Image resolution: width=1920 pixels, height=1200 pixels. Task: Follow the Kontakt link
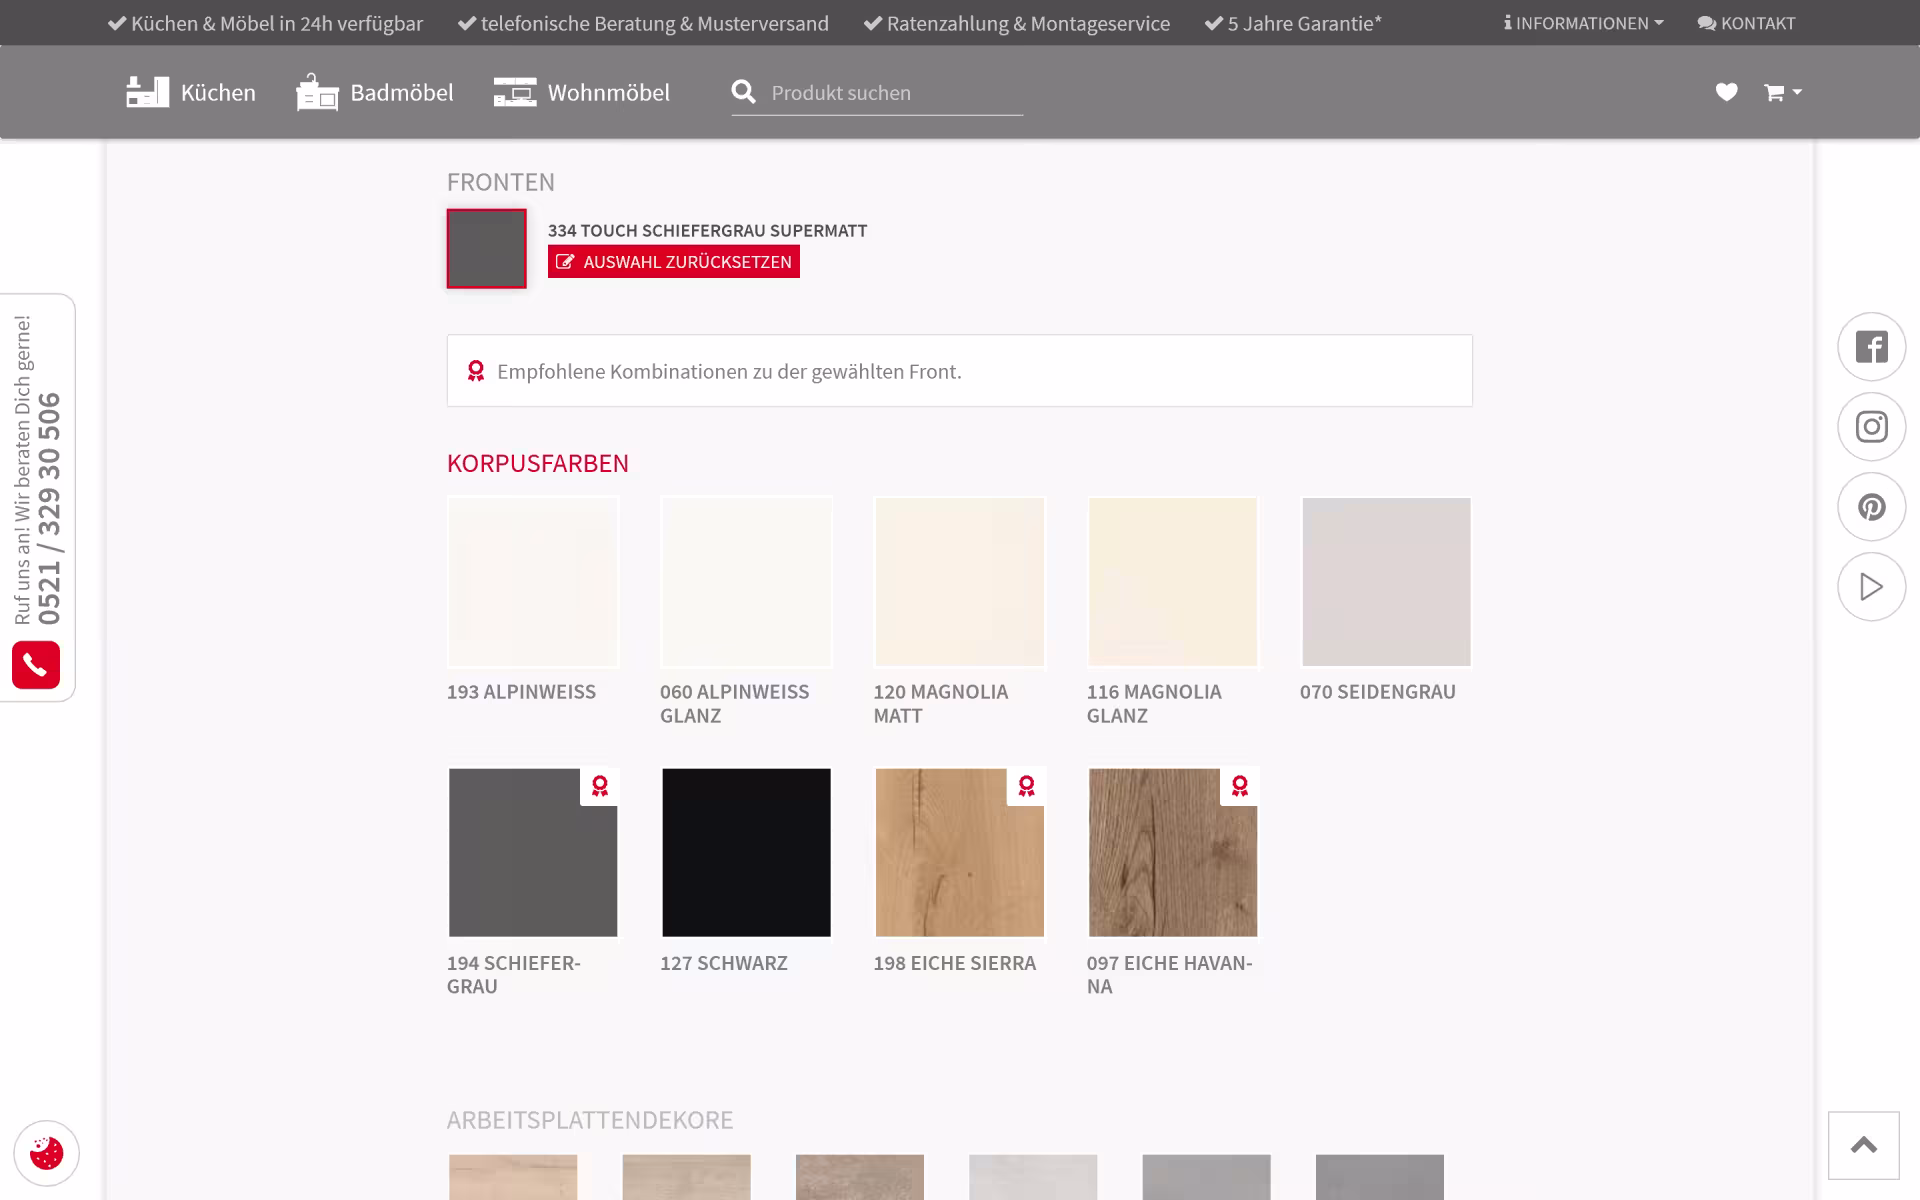click(x=1746, y=23)
